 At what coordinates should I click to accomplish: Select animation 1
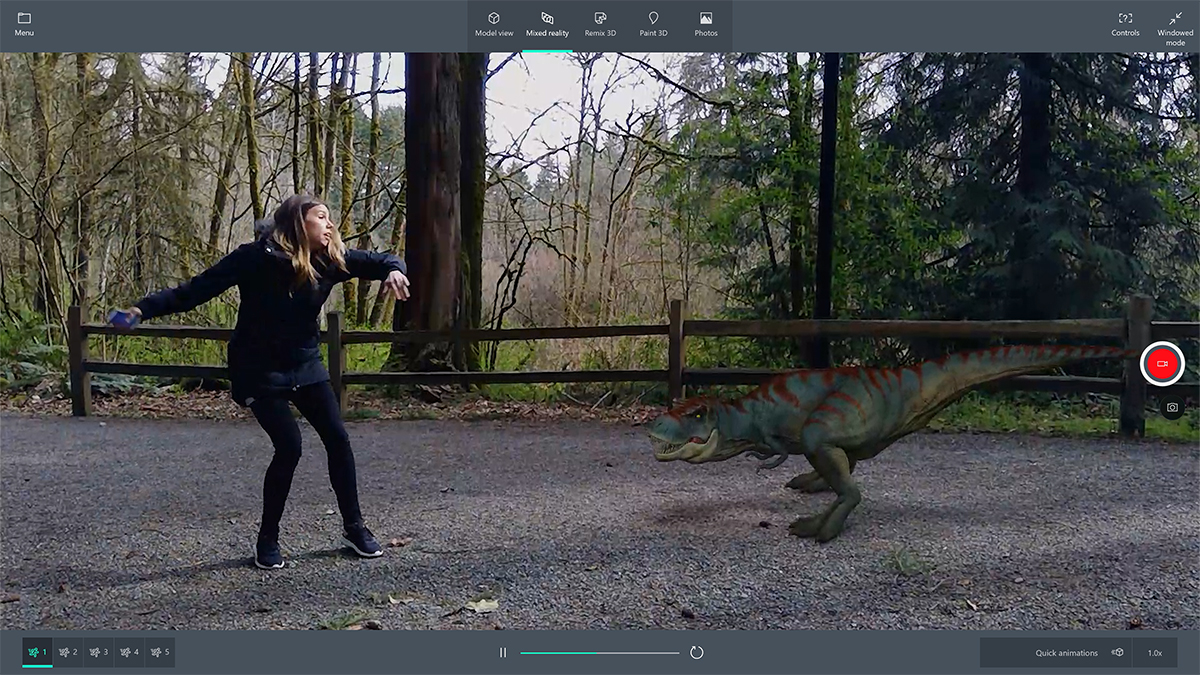click(38, 652)
